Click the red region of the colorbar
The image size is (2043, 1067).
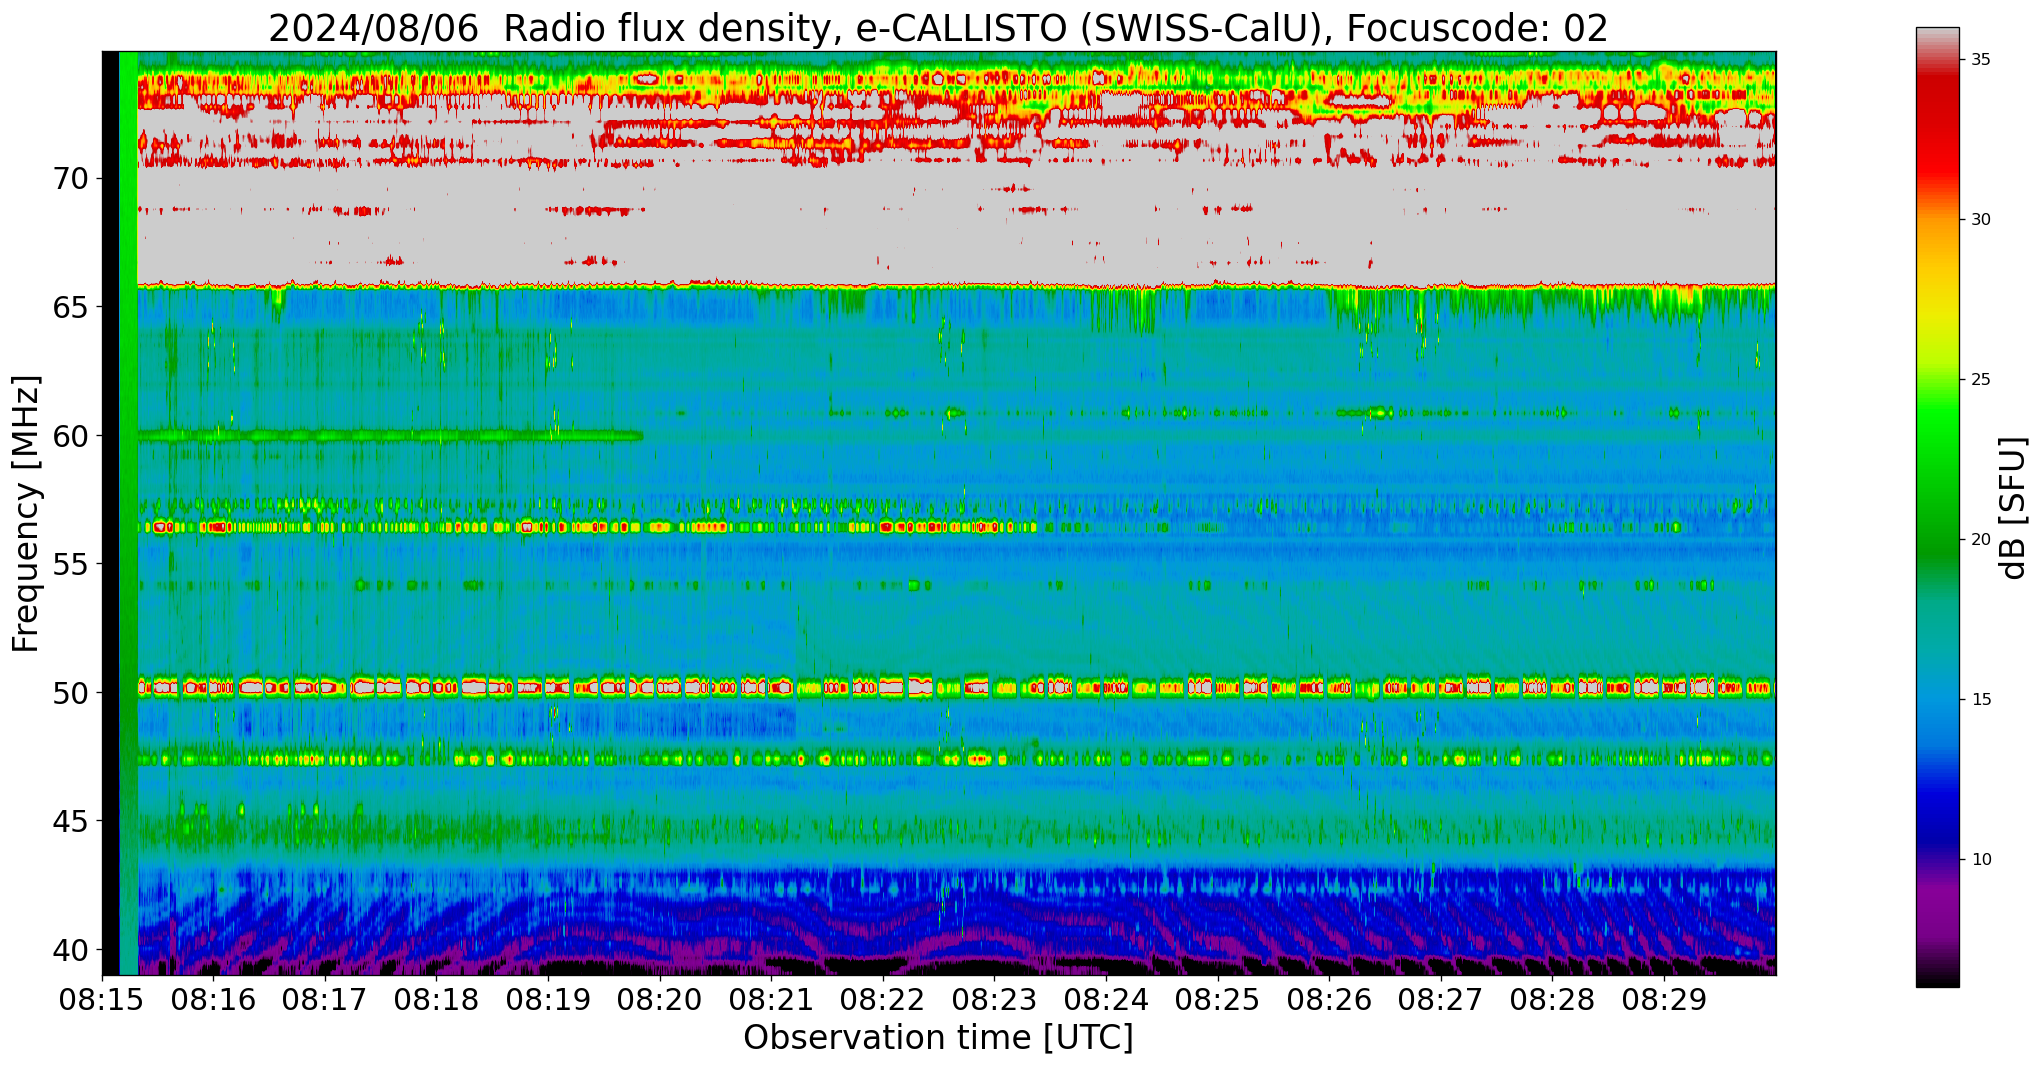[x=1938, y=130]
